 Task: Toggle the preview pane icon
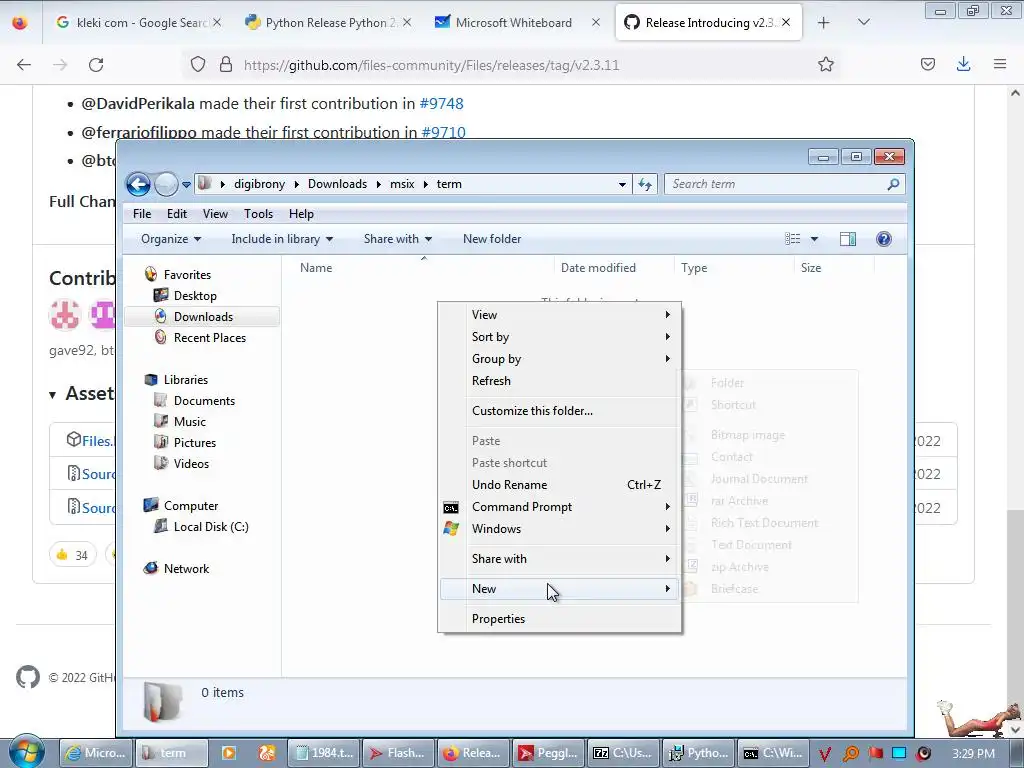pos(848,239)
